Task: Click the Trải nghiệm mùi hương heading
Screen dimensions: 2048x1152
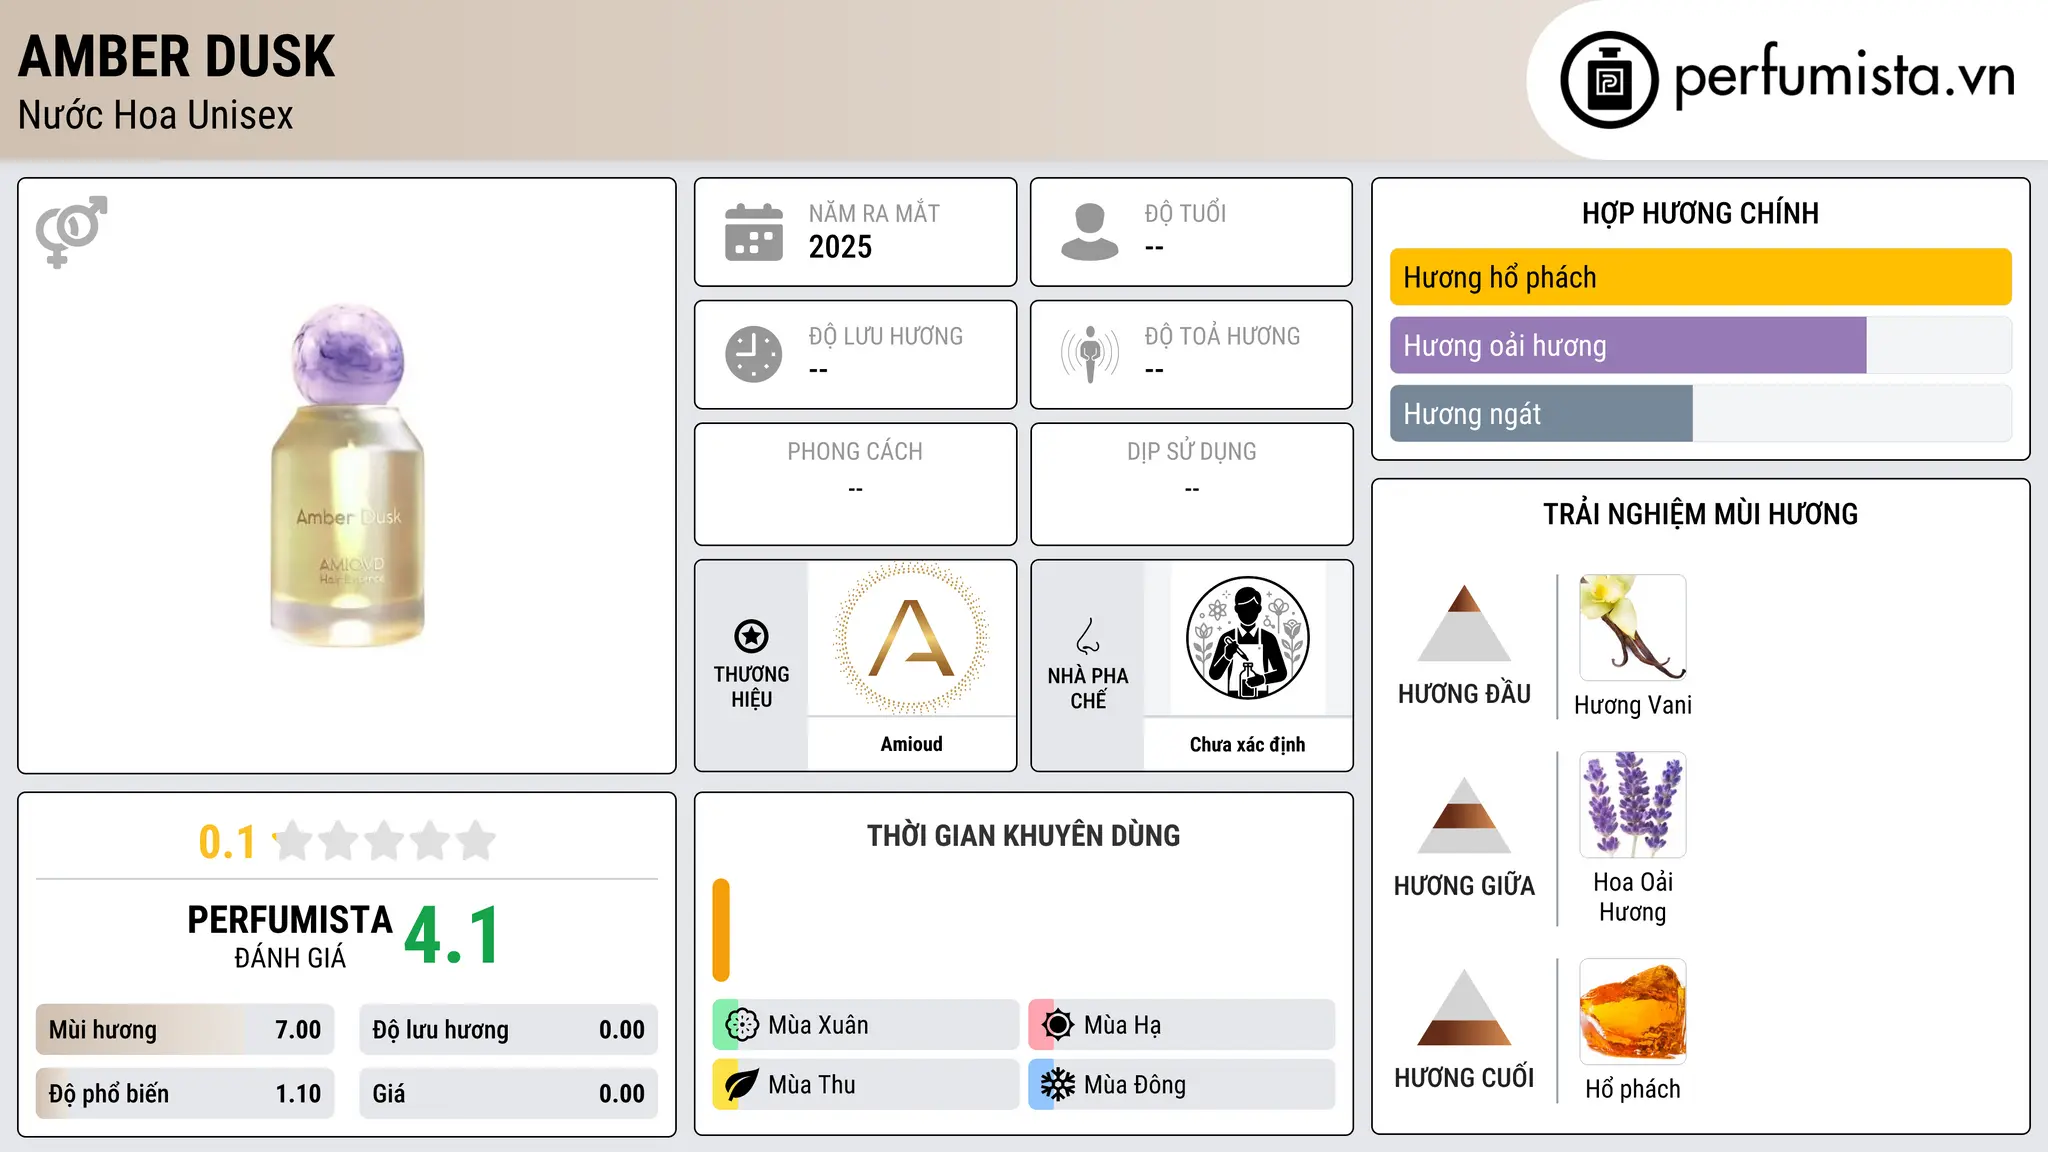Action: pos(1700,514)
